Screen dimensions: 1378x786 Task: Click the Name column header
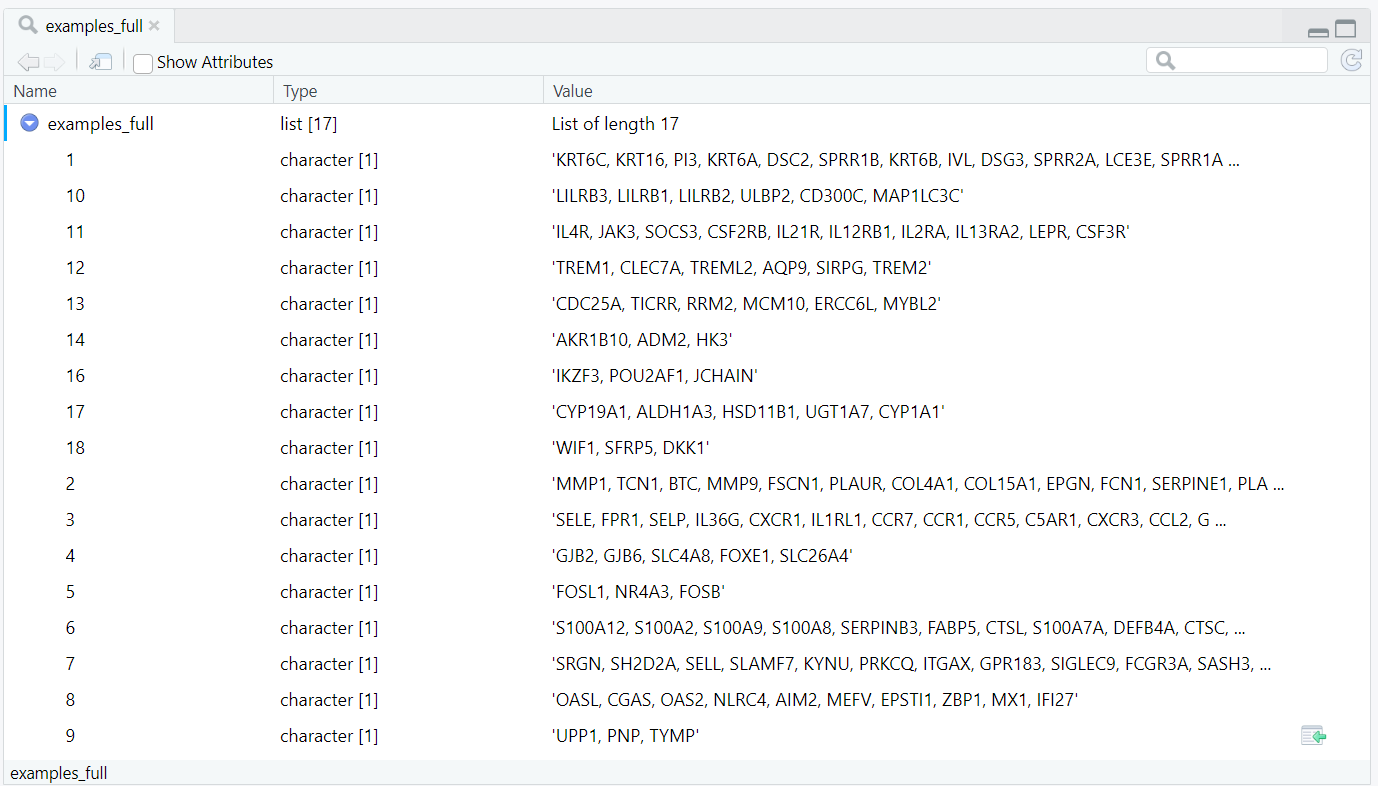tap(35, 91)
